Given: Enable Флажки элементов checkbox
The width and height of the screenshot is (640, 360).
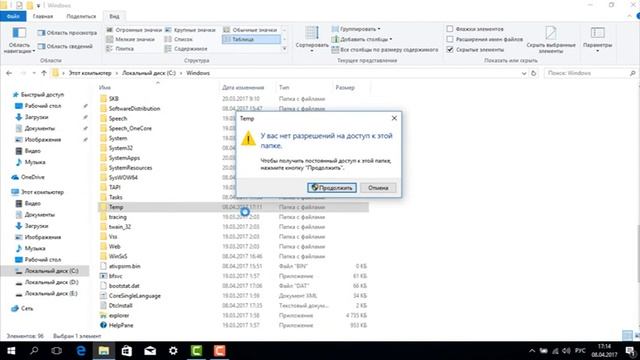Looking at the screenshot, I should [450, 29].
